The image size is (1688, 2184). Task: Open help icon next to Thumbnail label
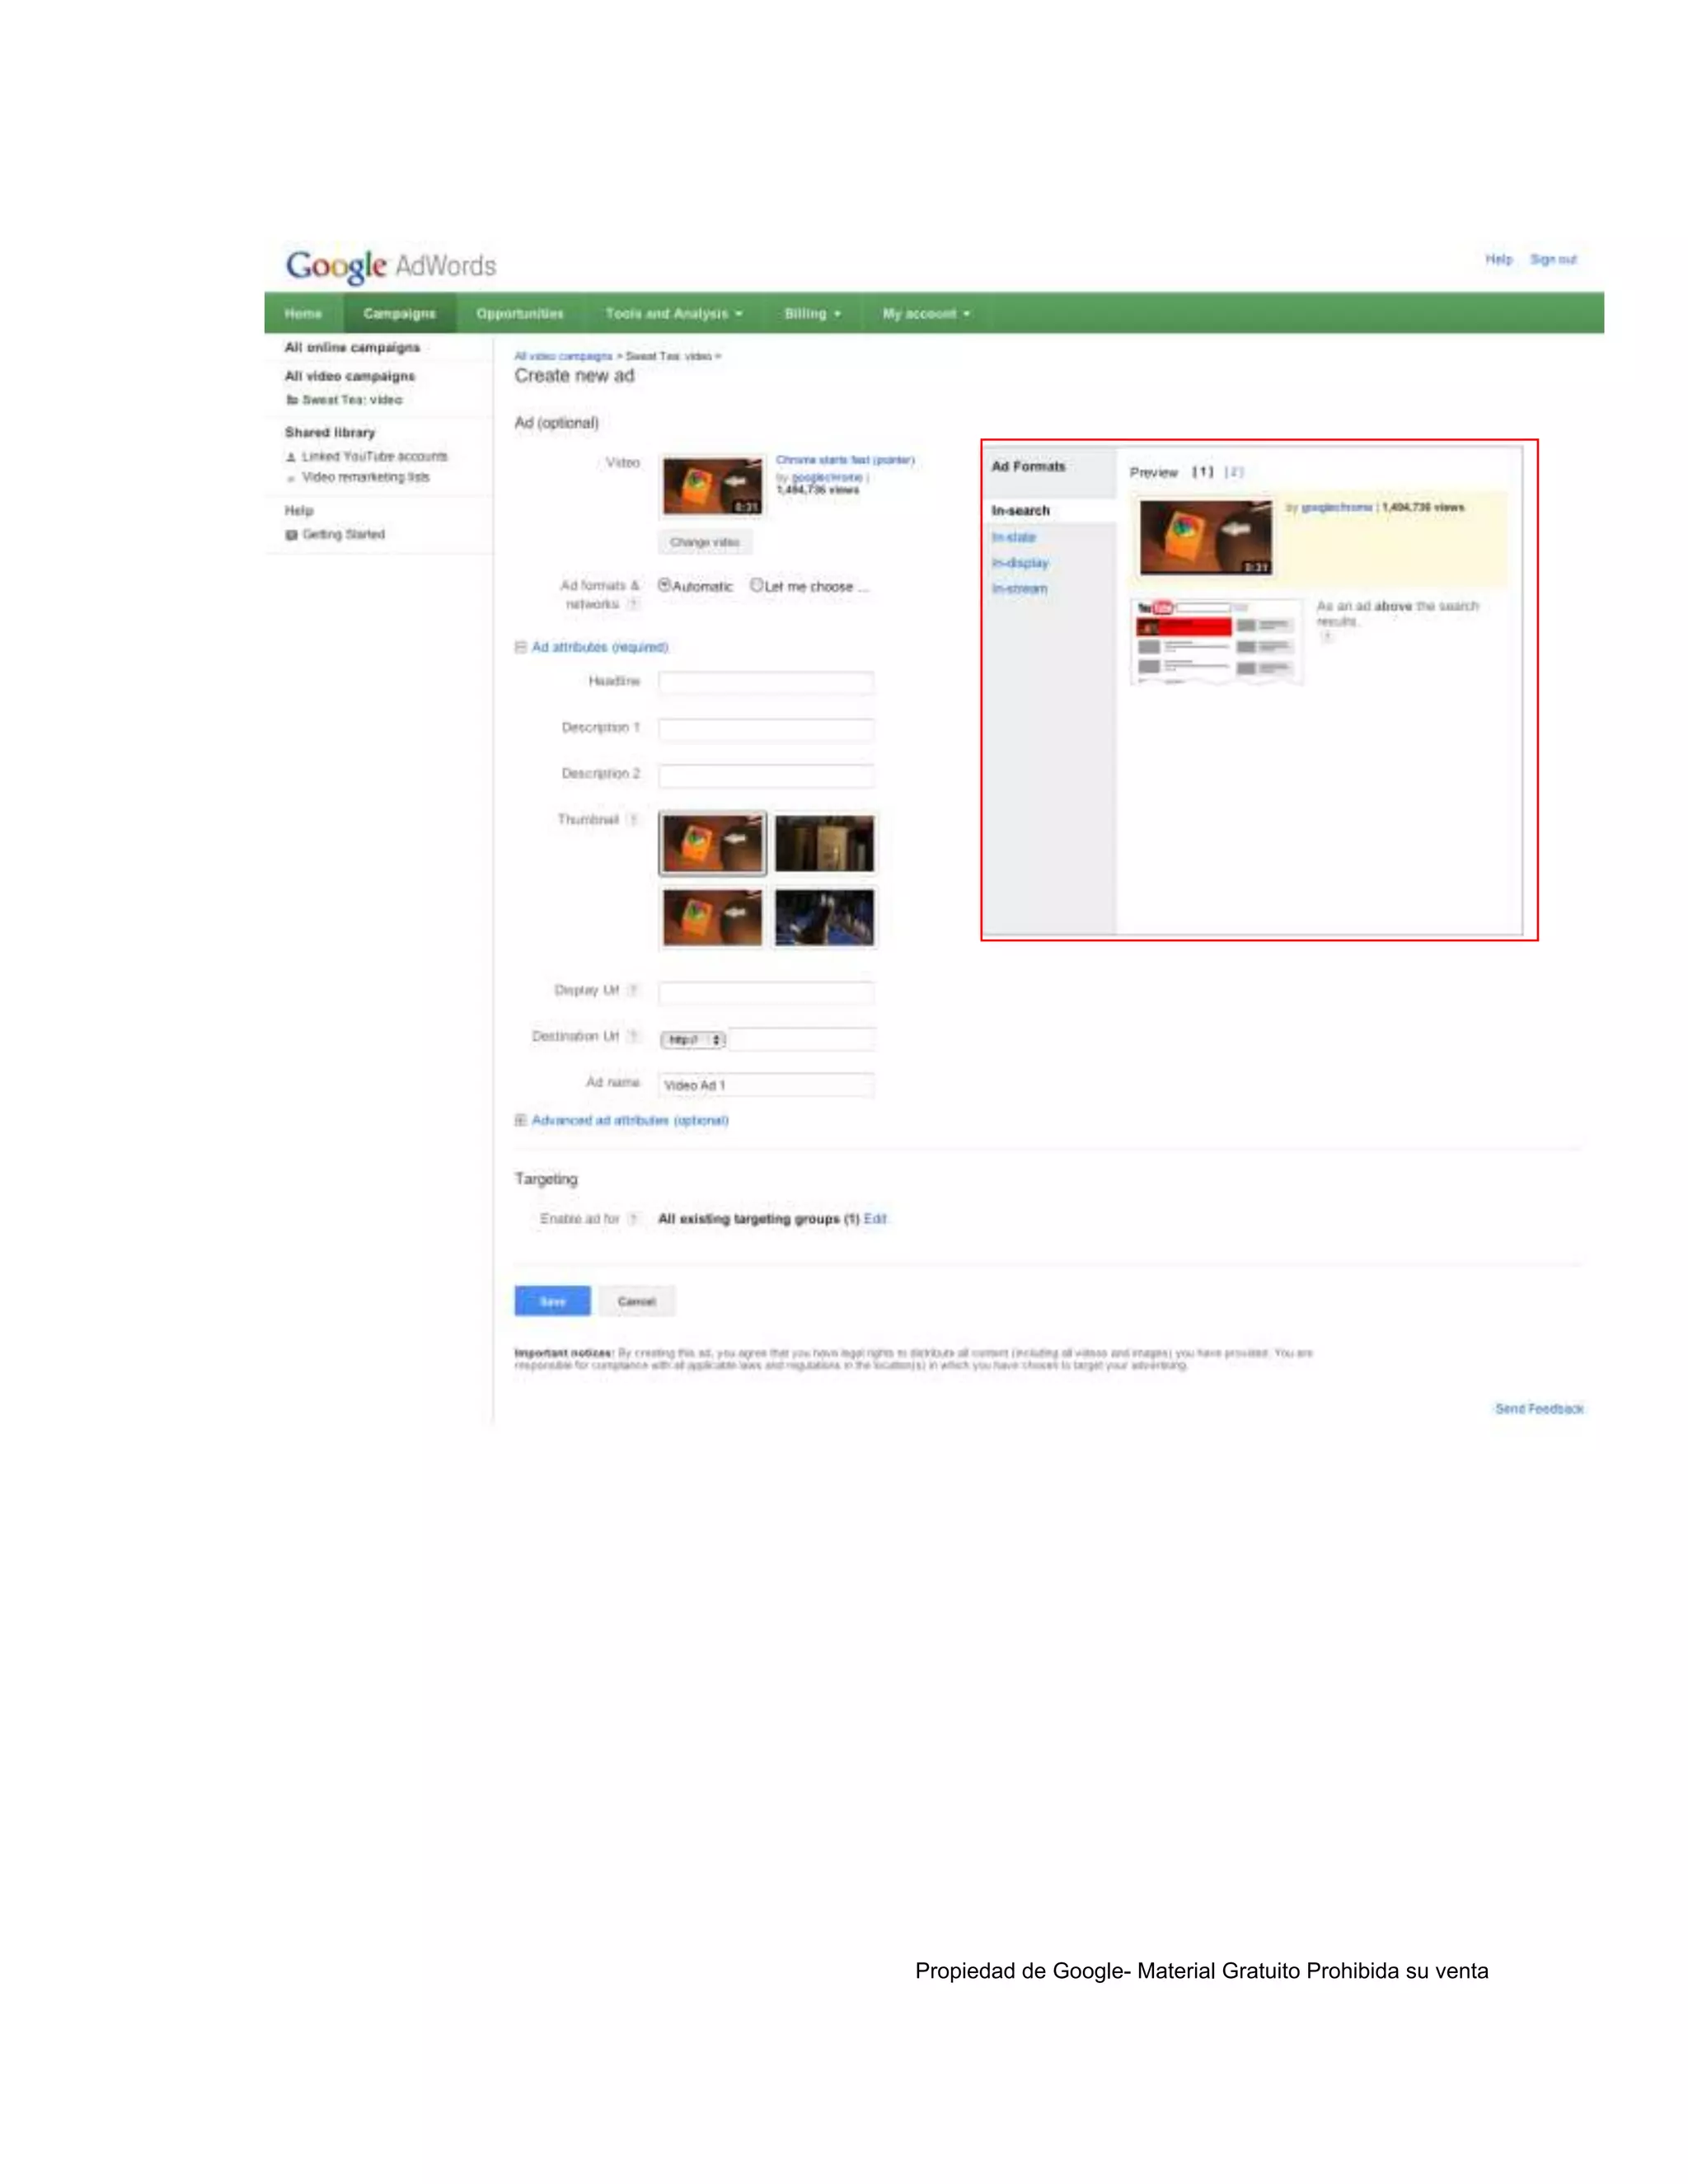point(632,820)
